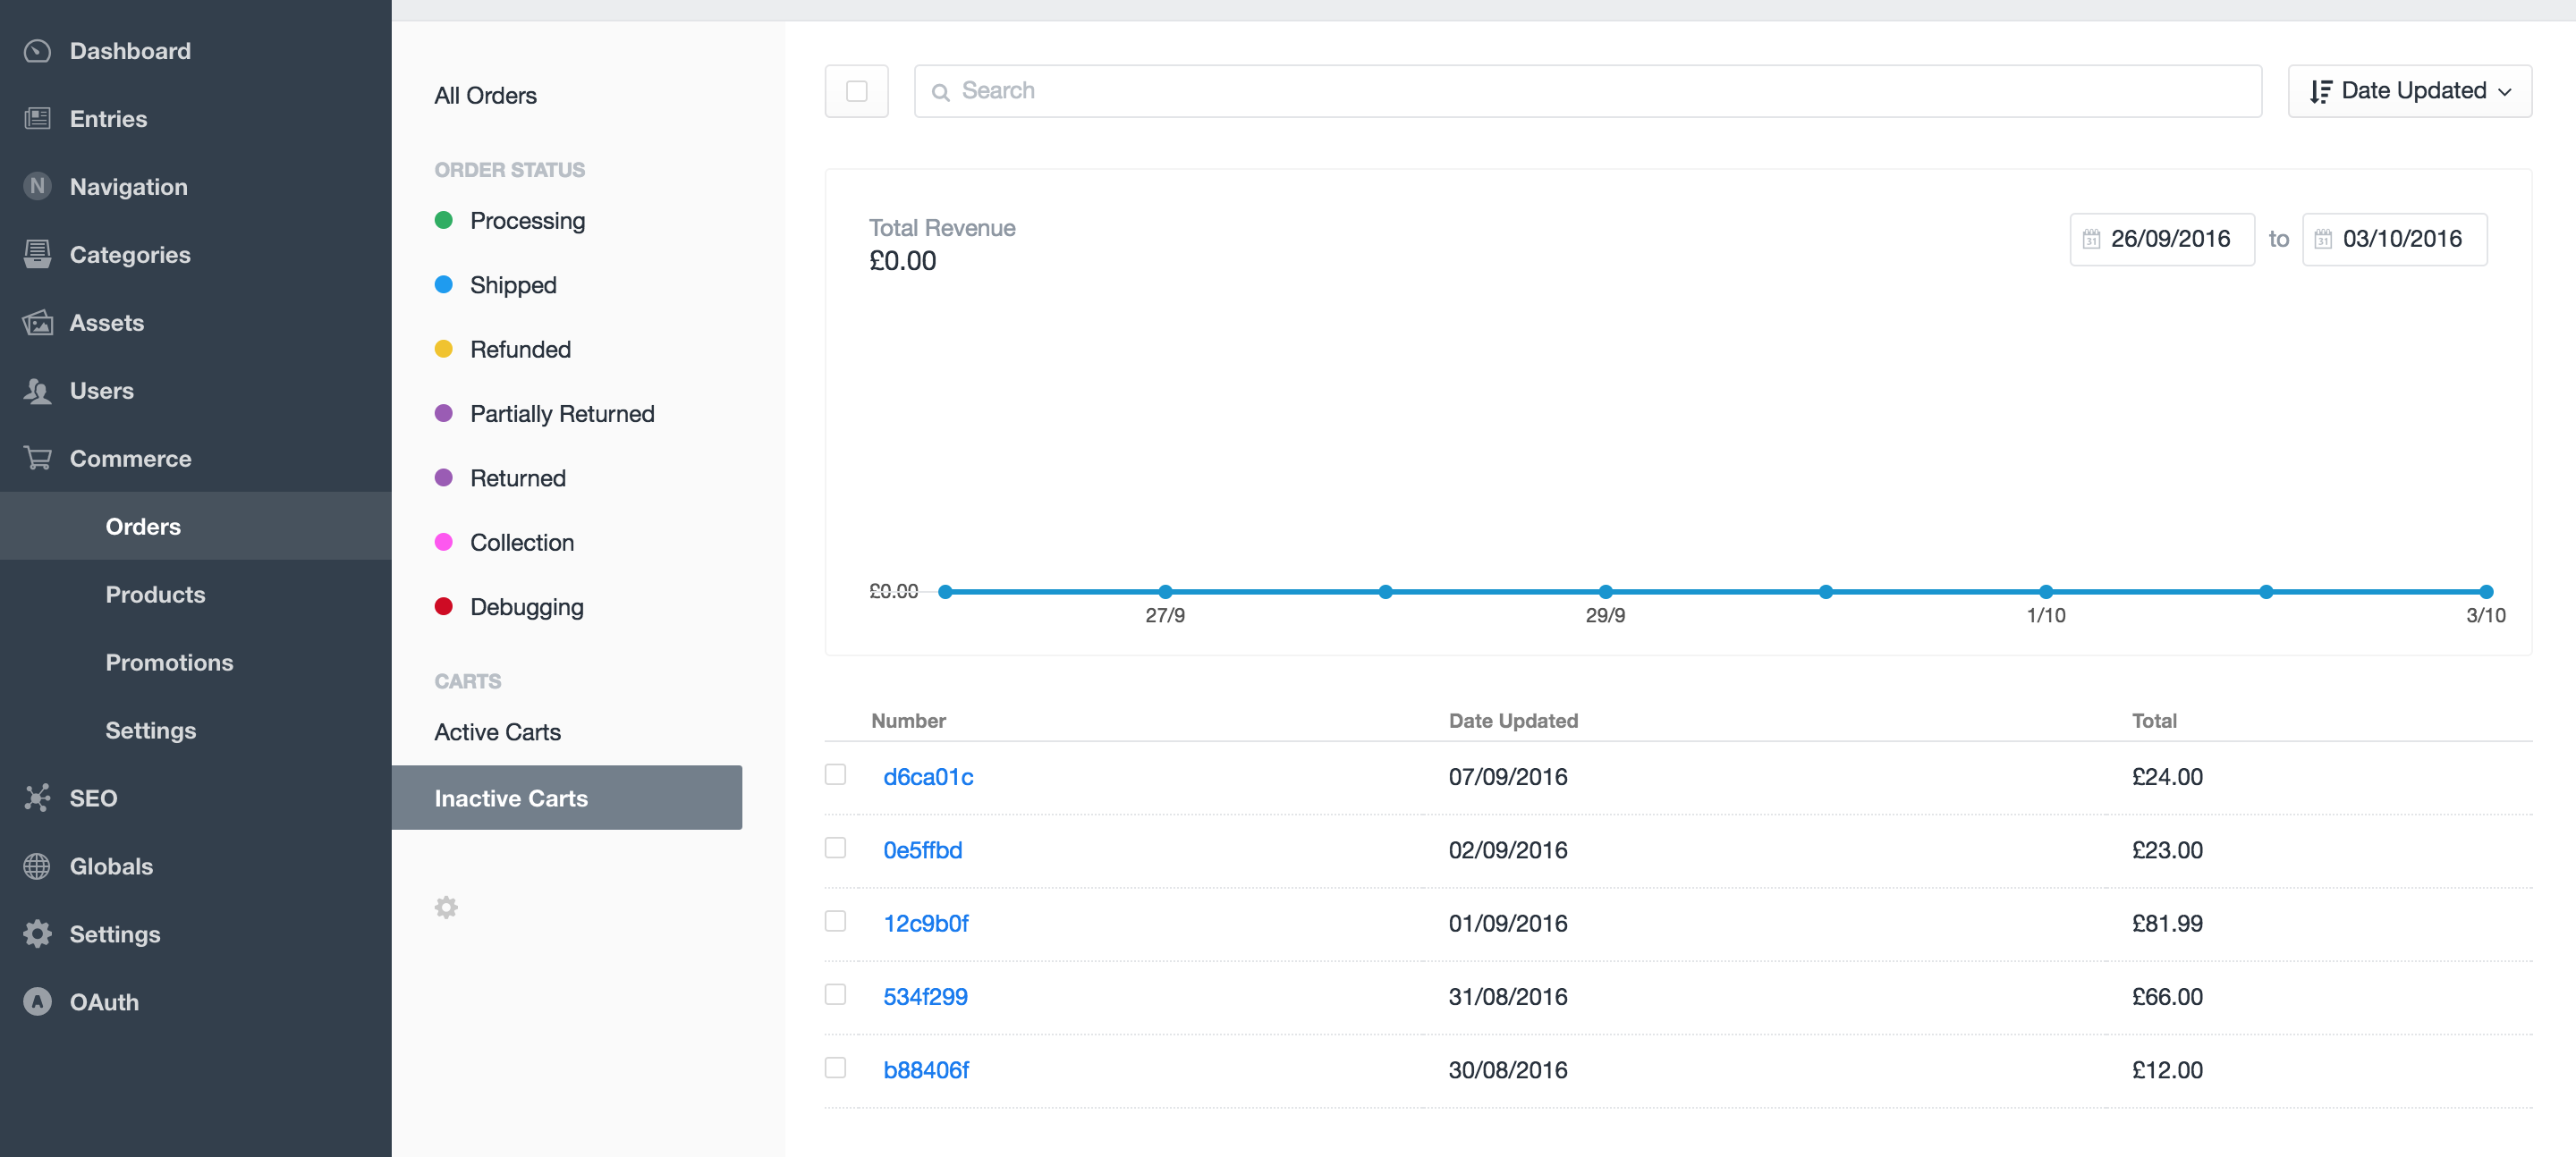Click the Number column header
The height and width of the screenshot is (1157, 2576).
908,720
